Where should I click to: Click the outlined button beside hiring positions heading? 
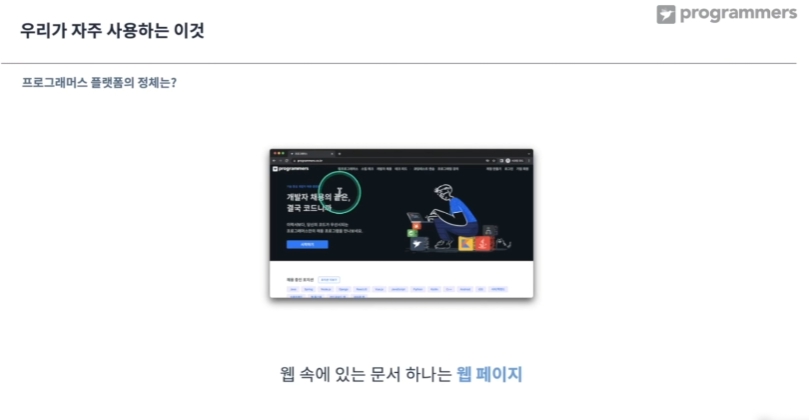329,280
